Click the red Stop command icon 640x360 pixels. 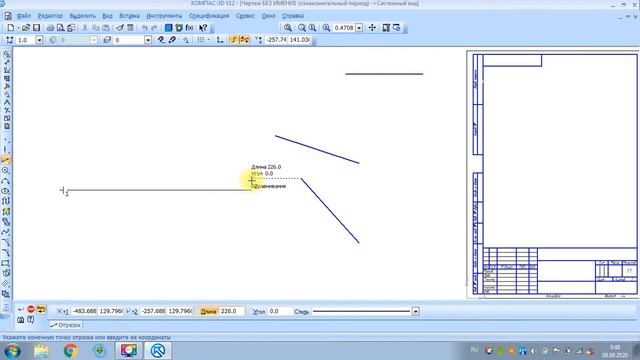(31, 309)
